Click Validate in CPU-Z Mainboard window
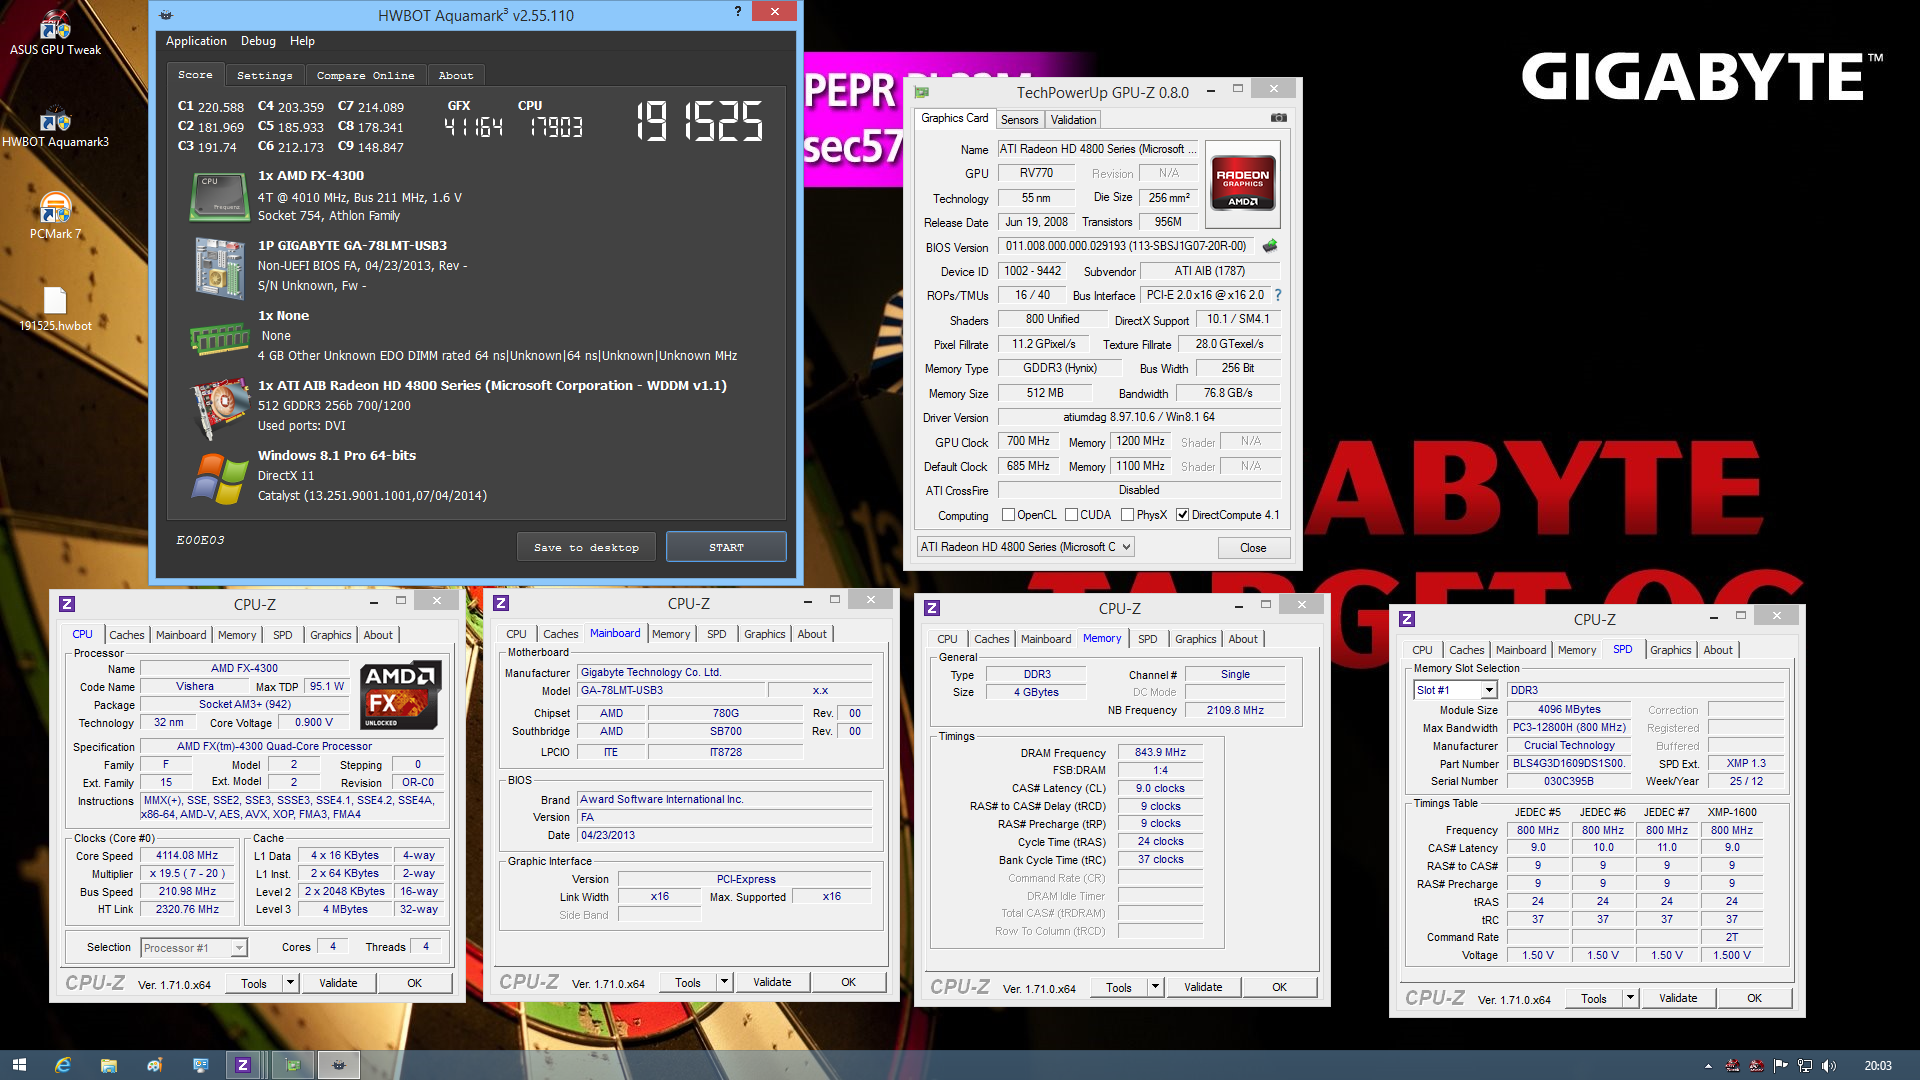This screenshot has width=1920, height=1080. 772,982
